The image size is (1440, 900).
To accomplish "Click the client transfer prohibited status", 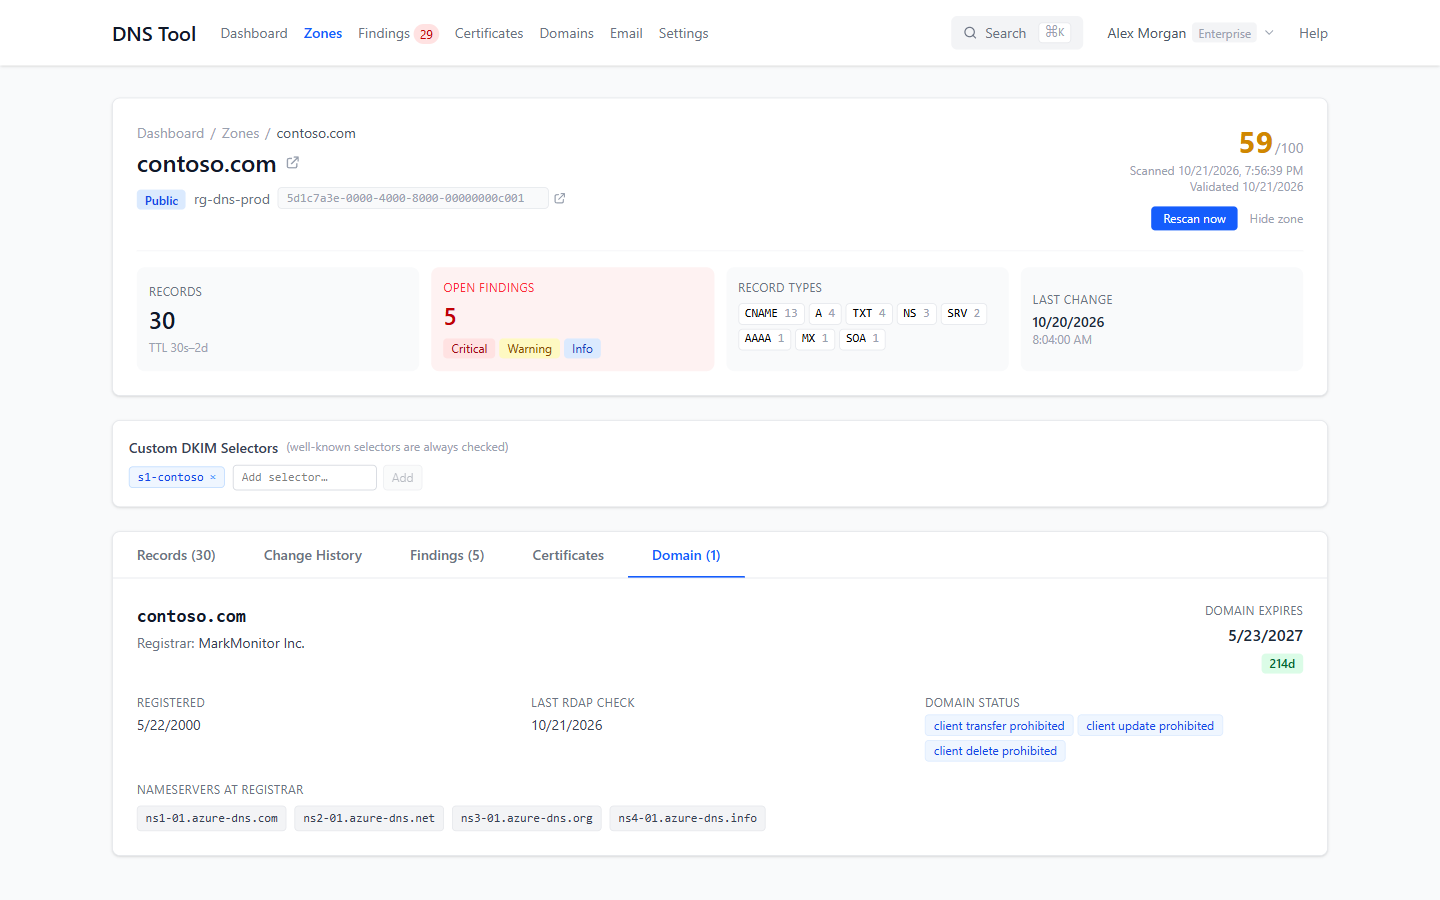I will coord(999,726).
